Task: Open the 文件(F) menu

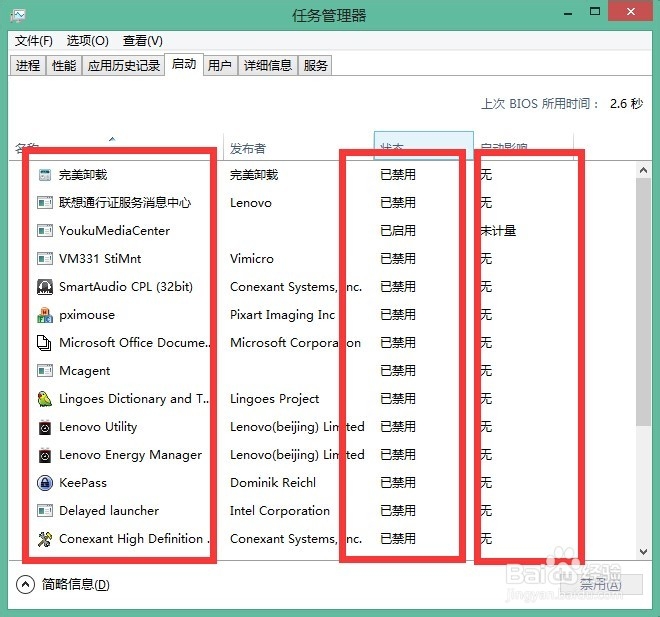Action: [x=34, y=41]
